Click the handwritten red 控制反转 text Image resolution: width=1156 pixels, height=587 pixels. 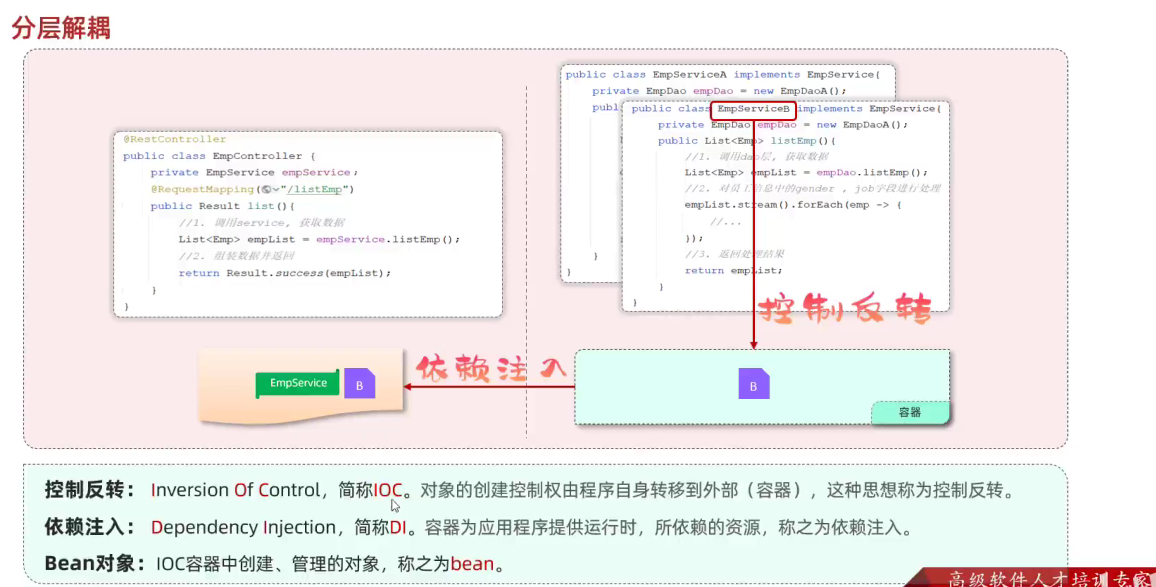point(845,308)
